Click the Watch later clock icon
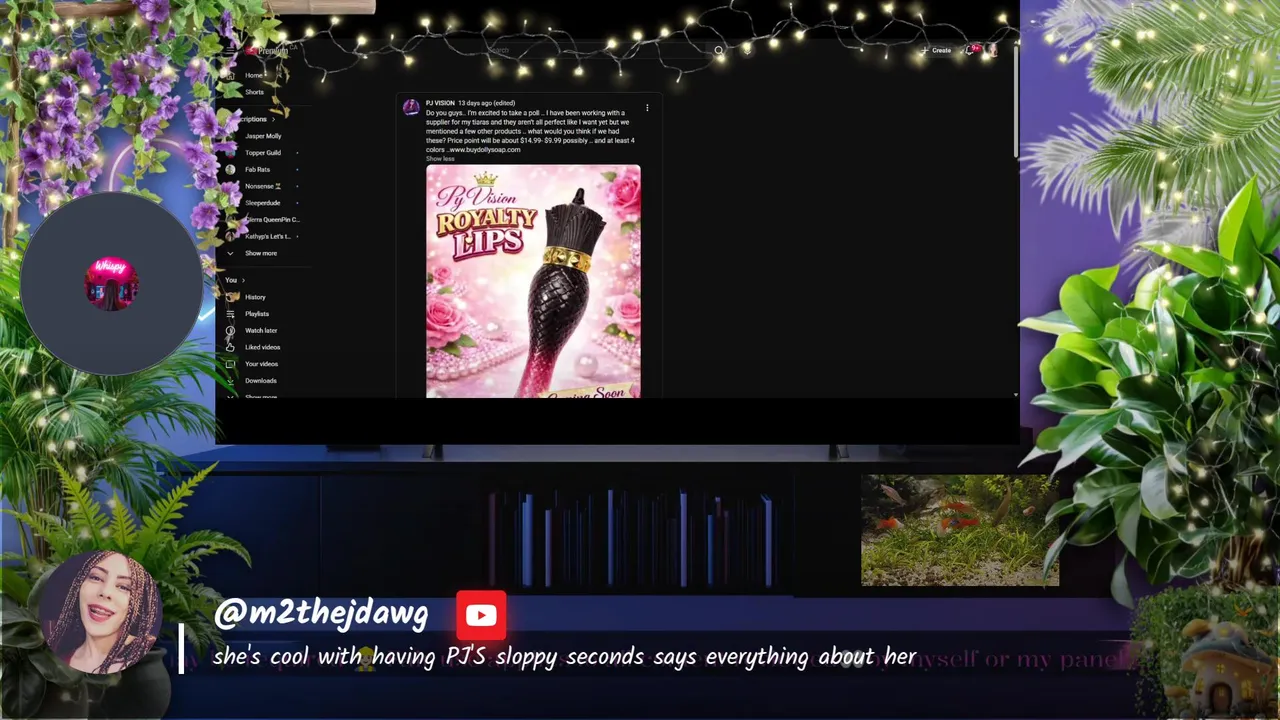 click(x=230, y=330)
